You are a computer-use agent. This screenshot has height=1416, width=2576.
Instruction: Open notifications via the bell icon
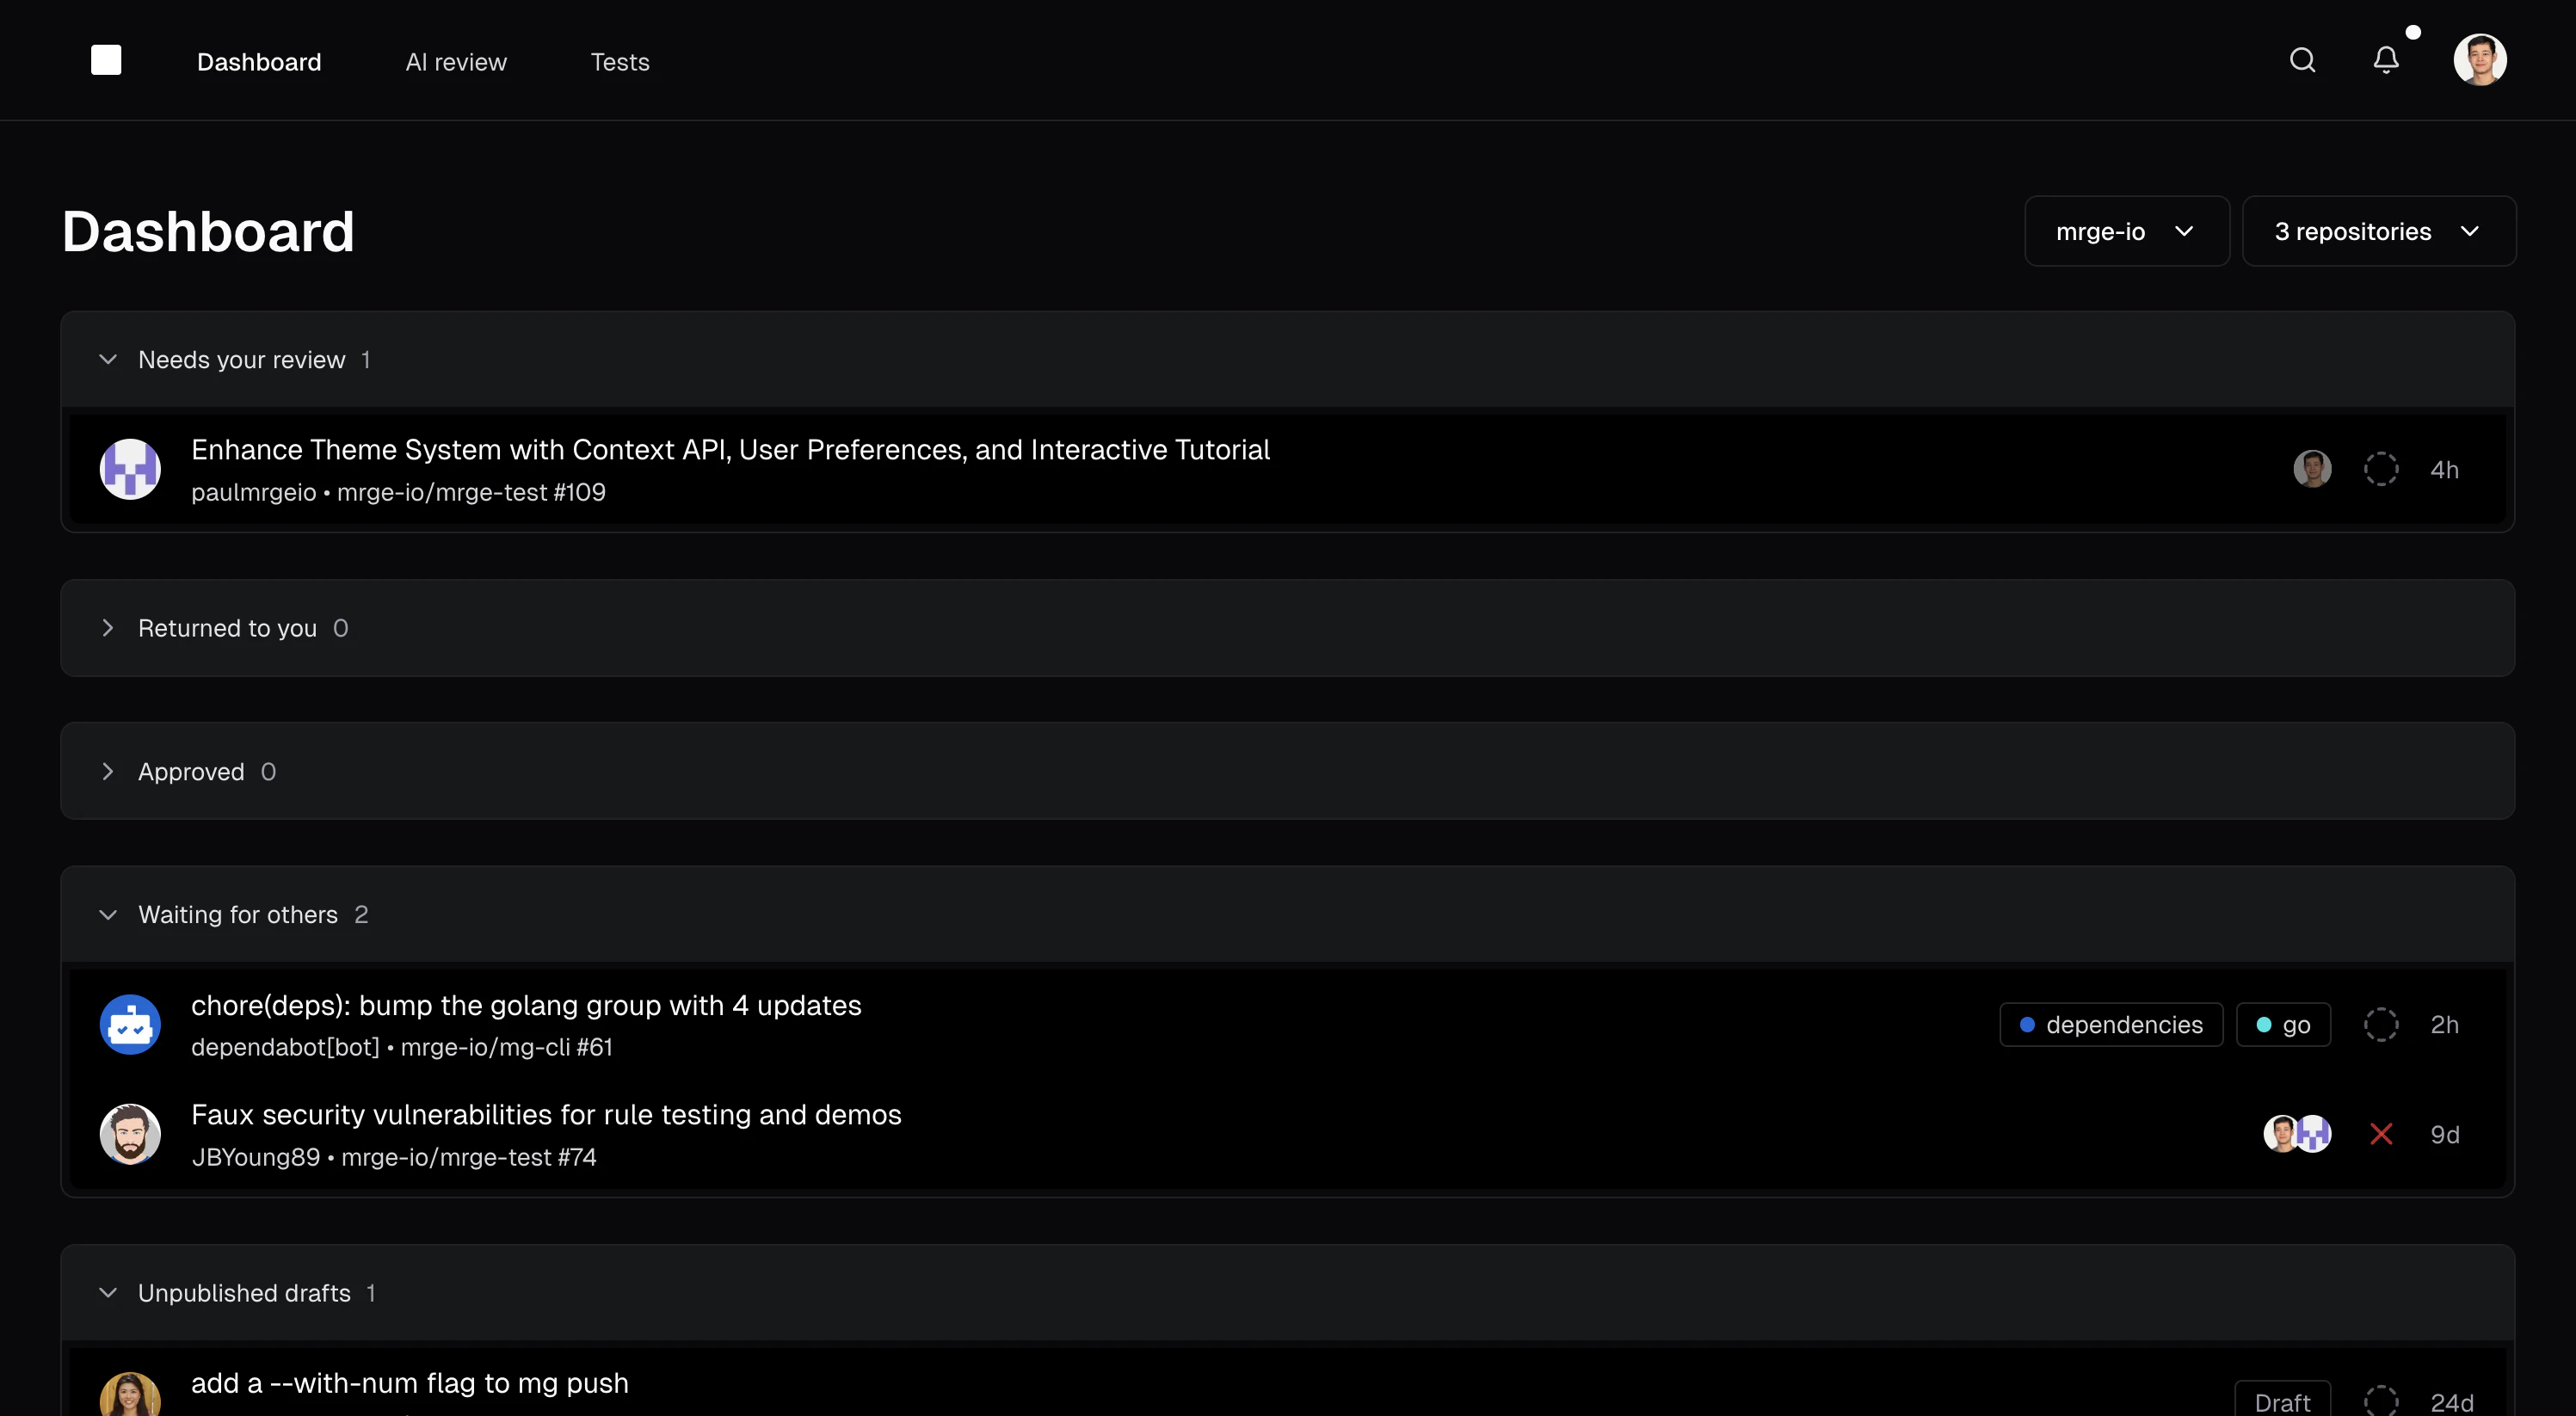point(2387,60)
